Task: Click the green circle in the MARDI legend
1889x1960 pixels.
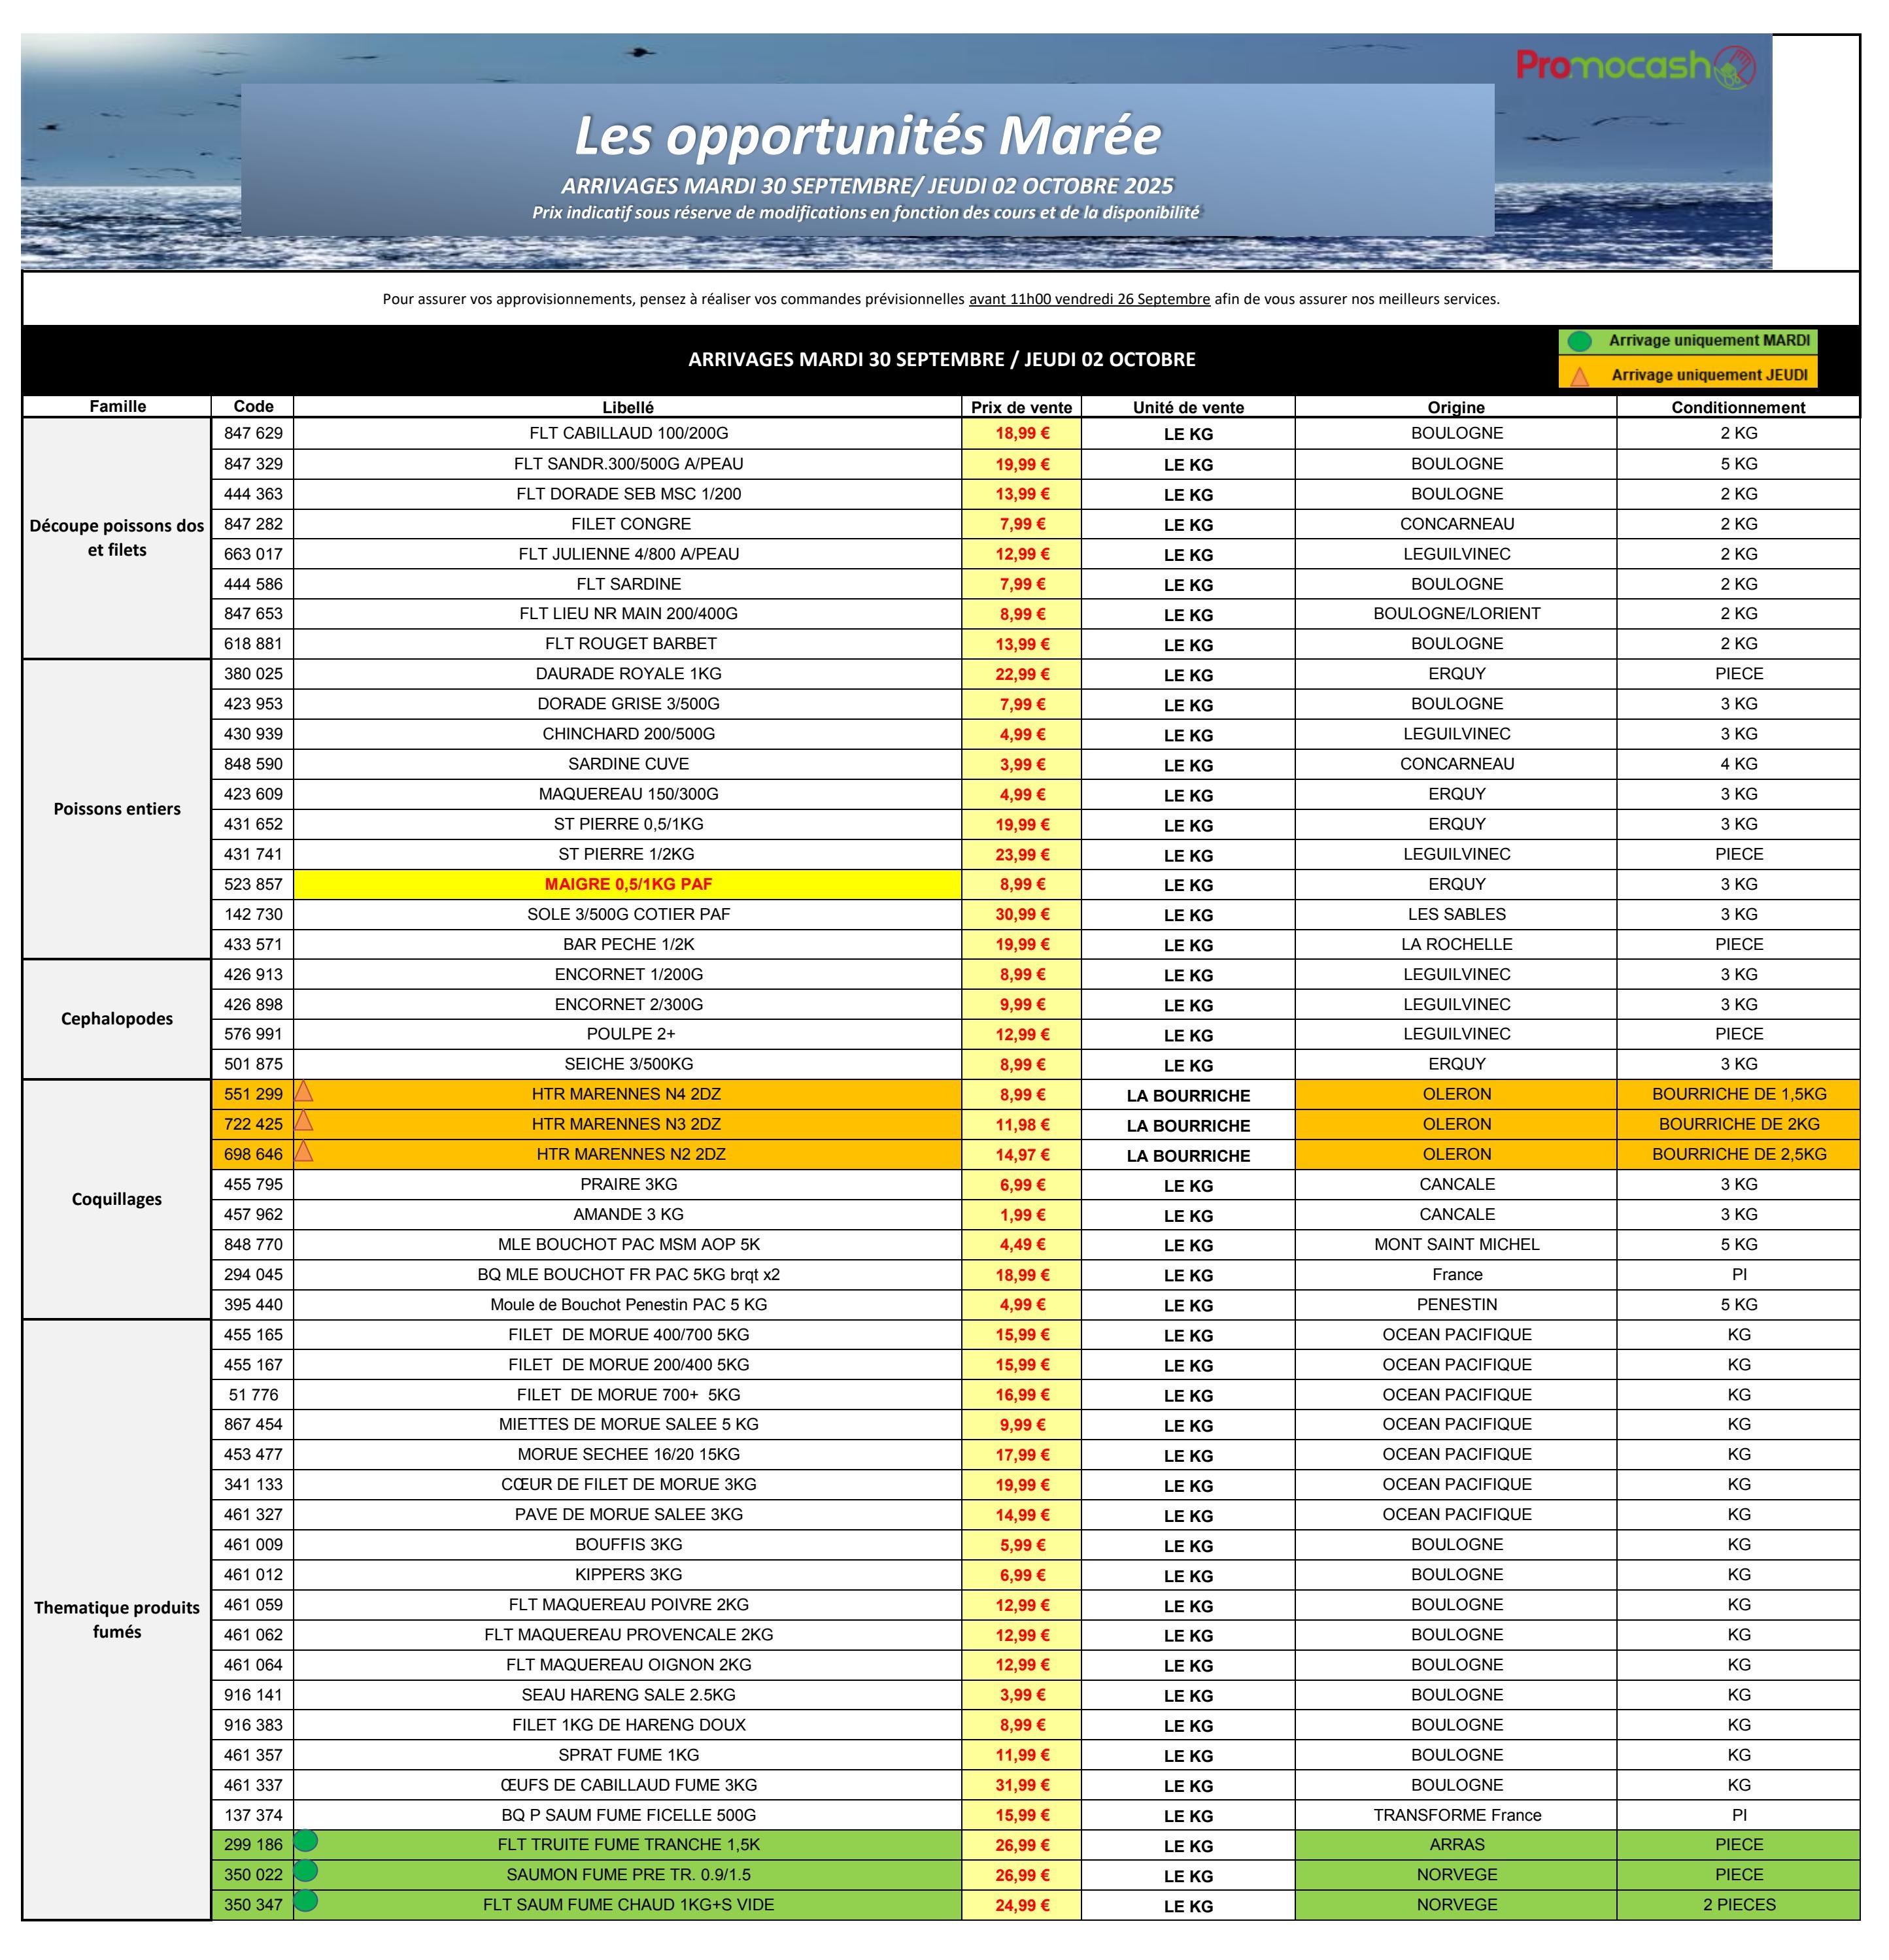Action: [1579, 342]
